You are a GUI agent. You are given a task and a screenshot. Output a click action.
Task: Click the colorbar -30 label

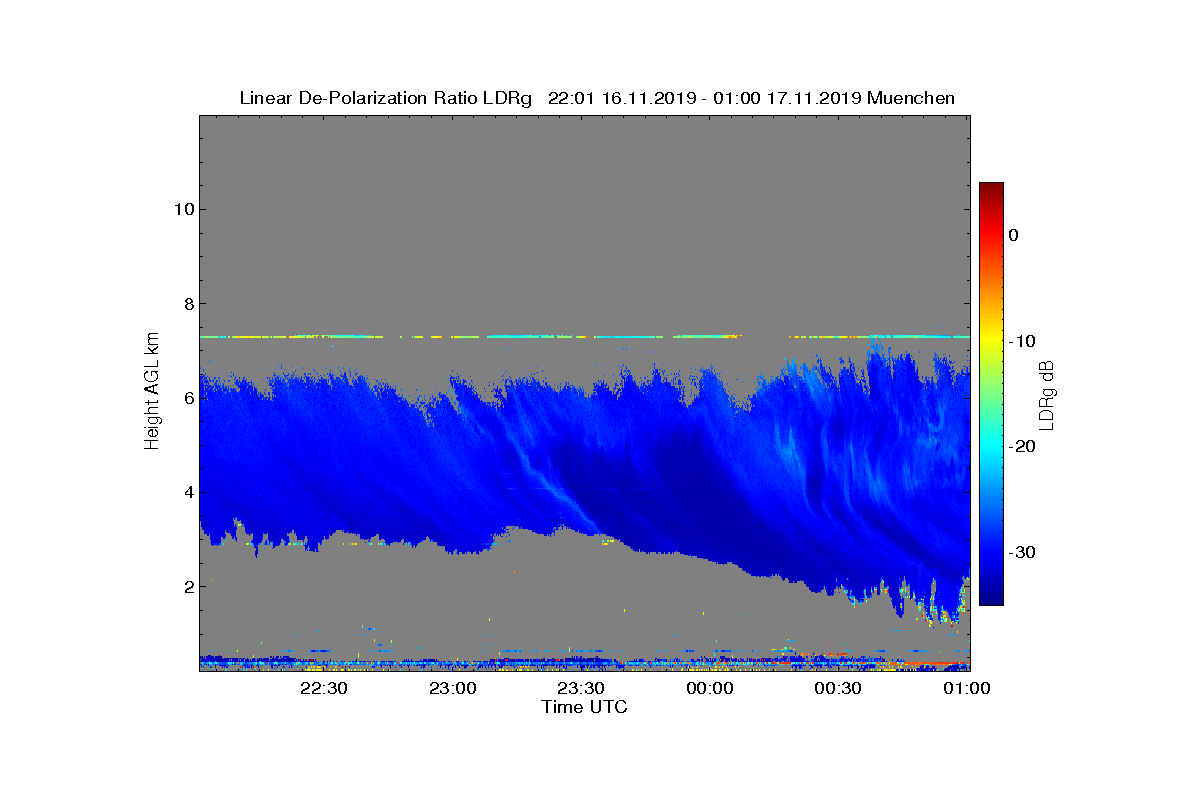(1021, 553)
